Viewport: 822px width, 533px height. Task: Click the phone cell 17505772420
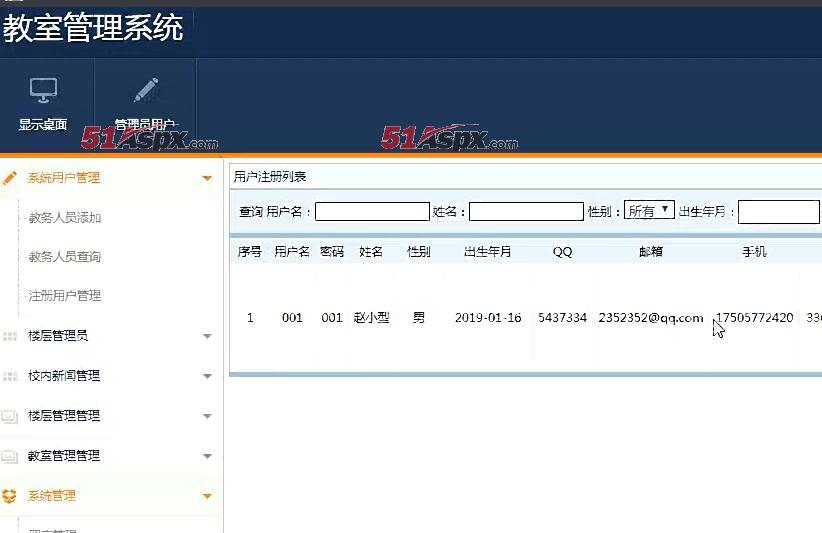754,318
